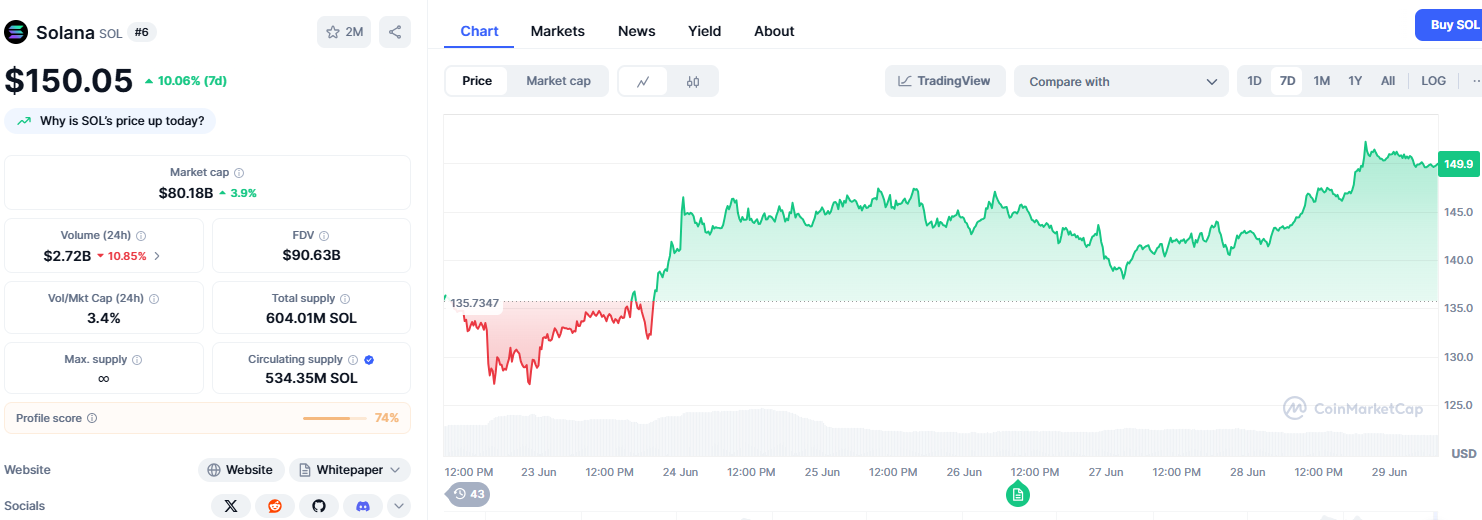Open the Compare with dropdown
The width and height of the screenshot is (1482, 520).
tap(1121, 82)
